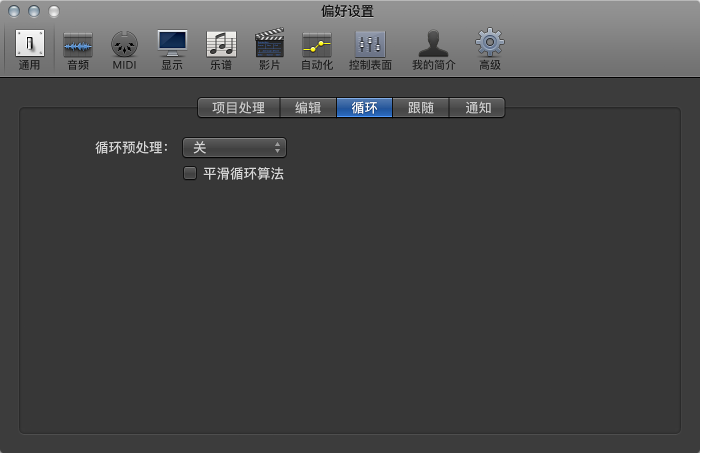Switch to the 通知 tab

click(477, 108)
